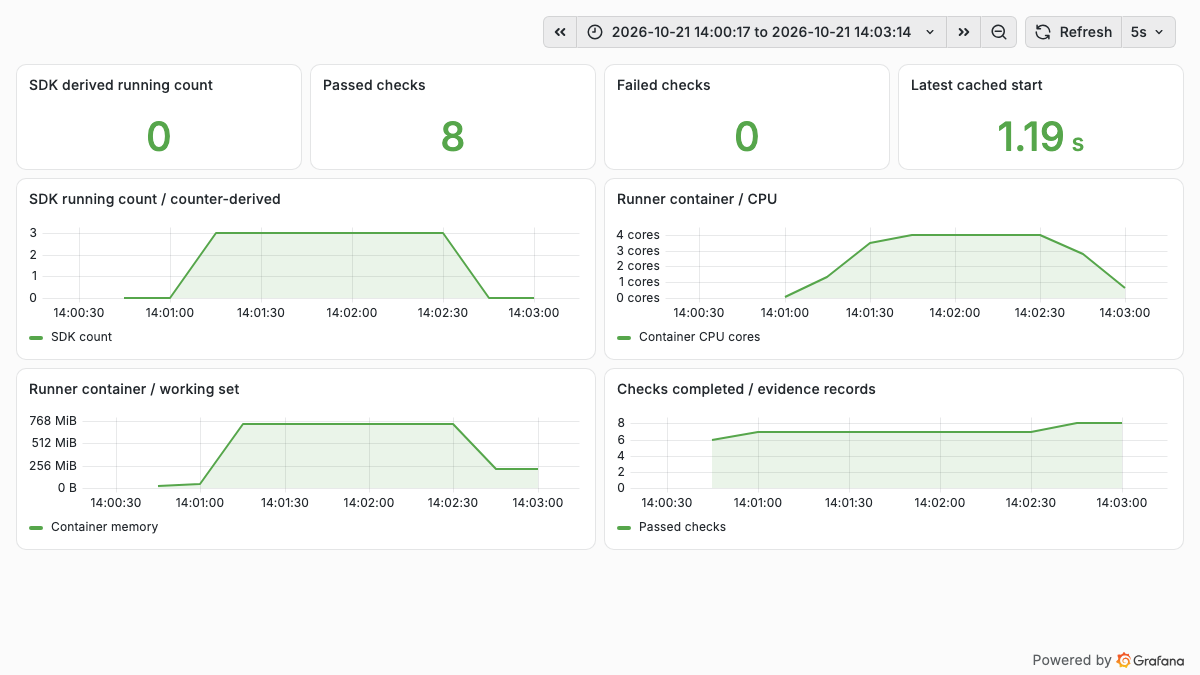Viewport: 1200px width, 675px height.
Task: Open Checks completed / evidence records panel title
Action: [x=746, y=389]
